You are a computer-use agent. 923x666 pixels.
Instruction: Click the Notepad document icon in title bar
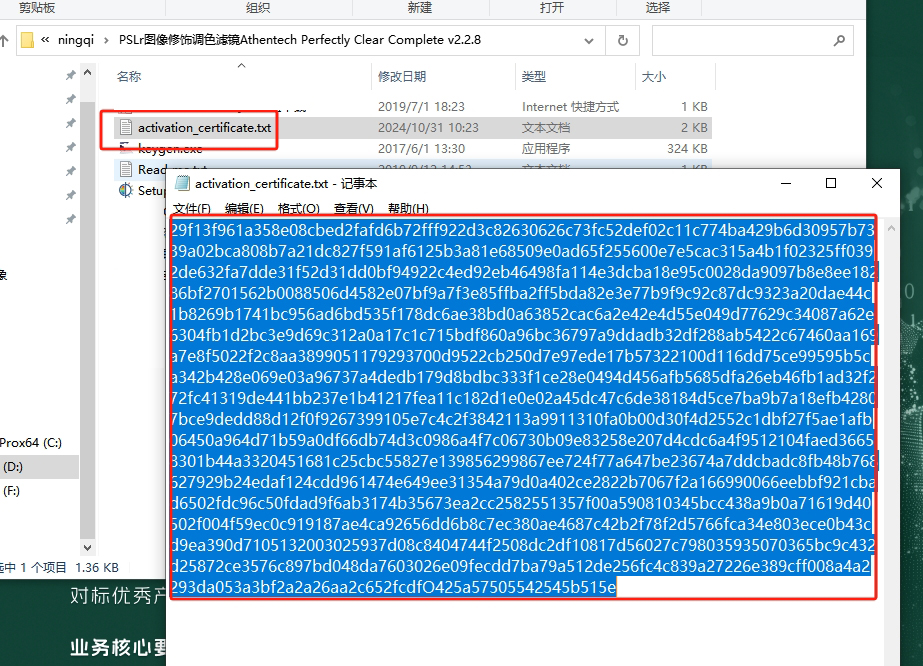[183, 184]
